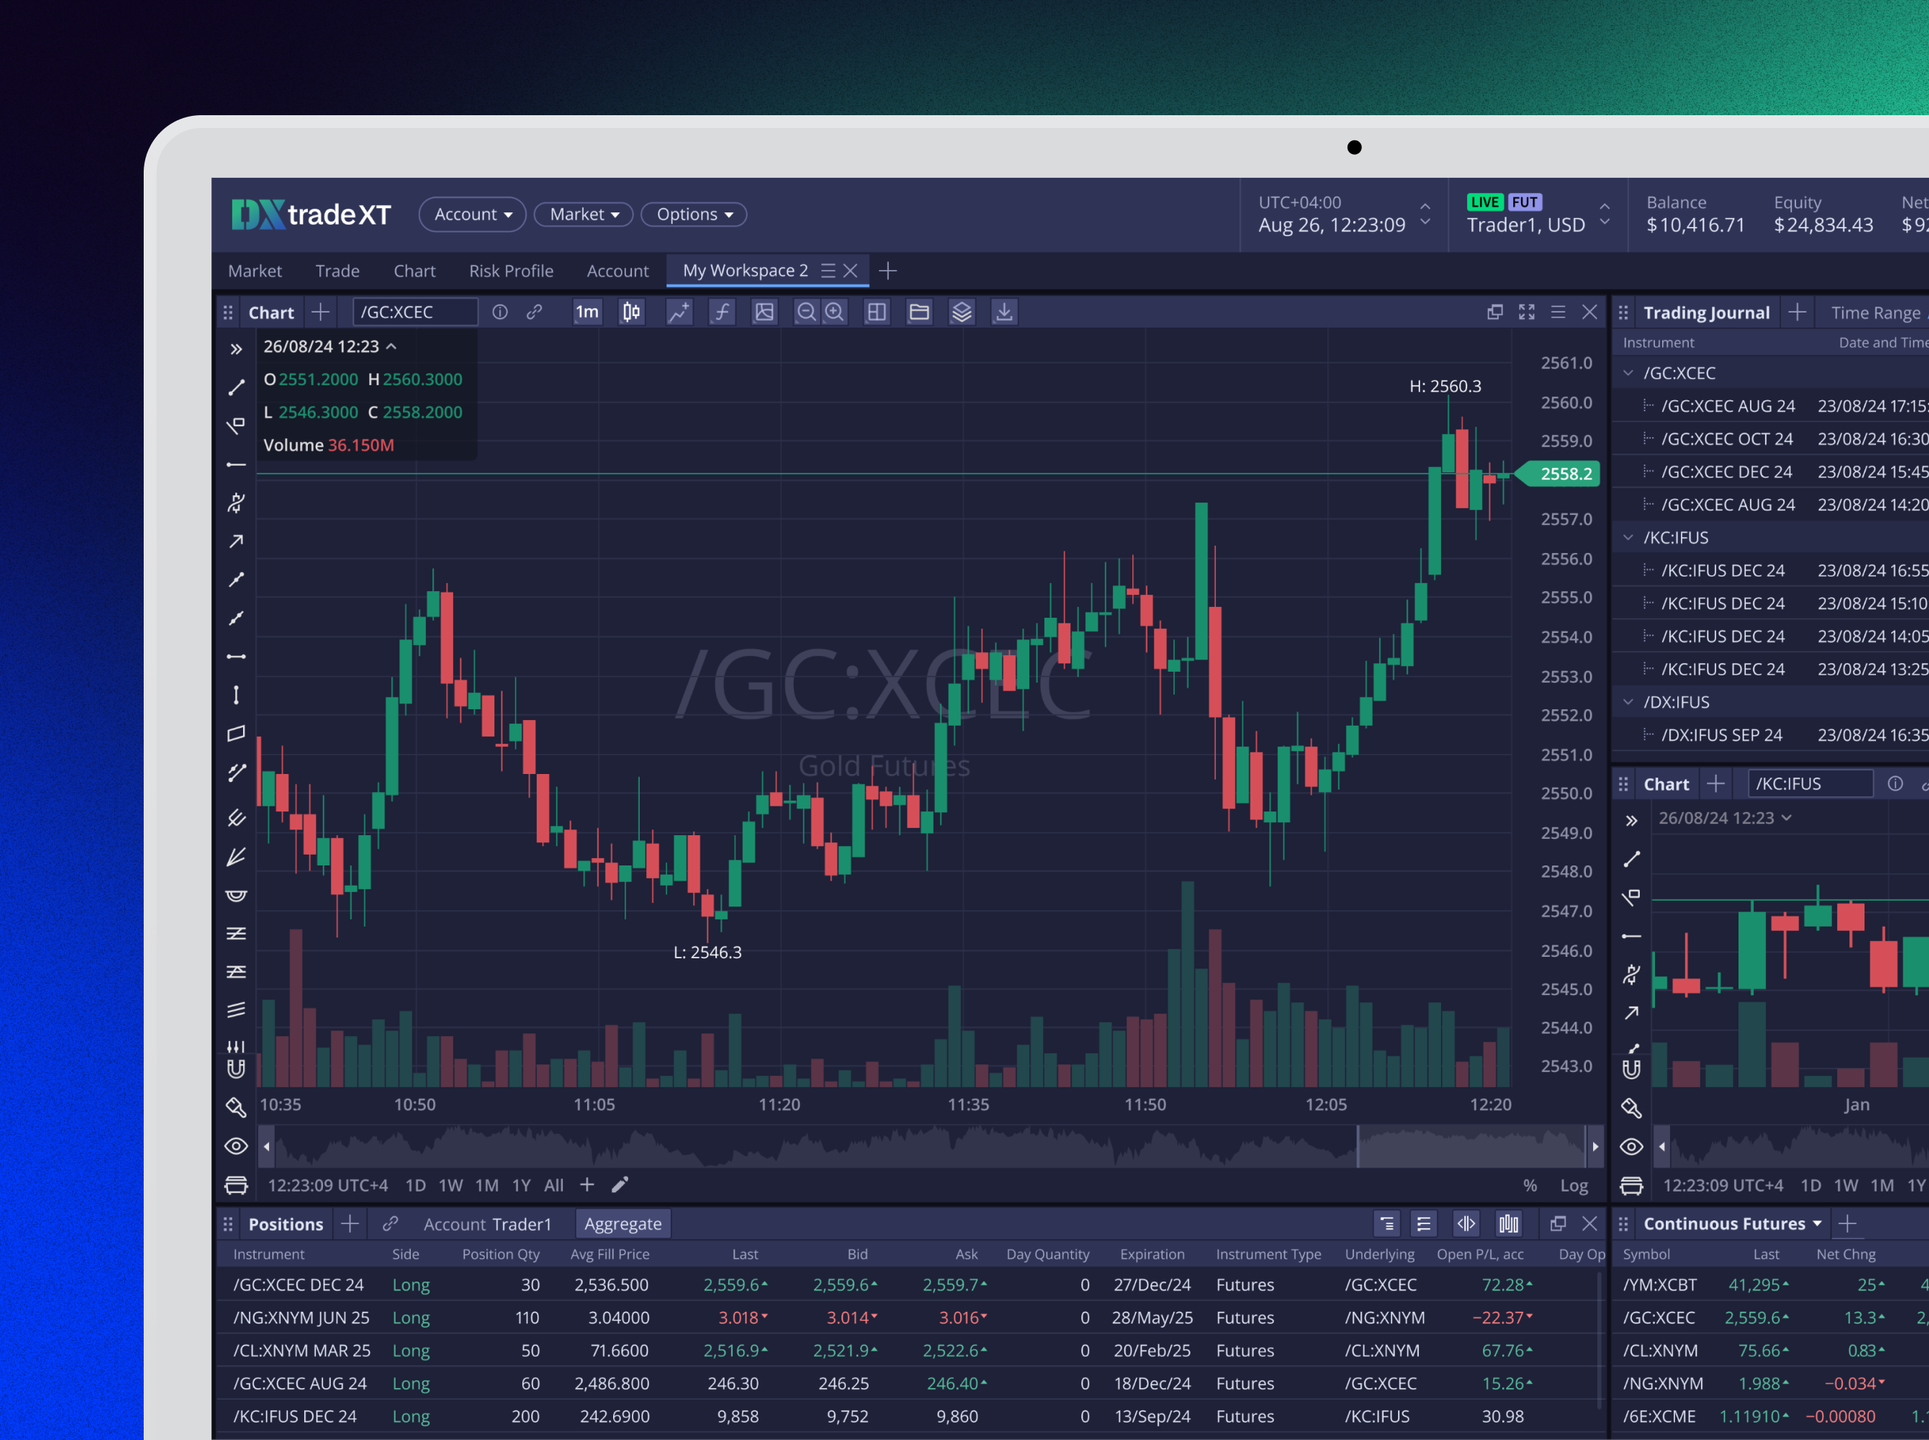
Task: Open the Trade tab
Action: (337, 271)
